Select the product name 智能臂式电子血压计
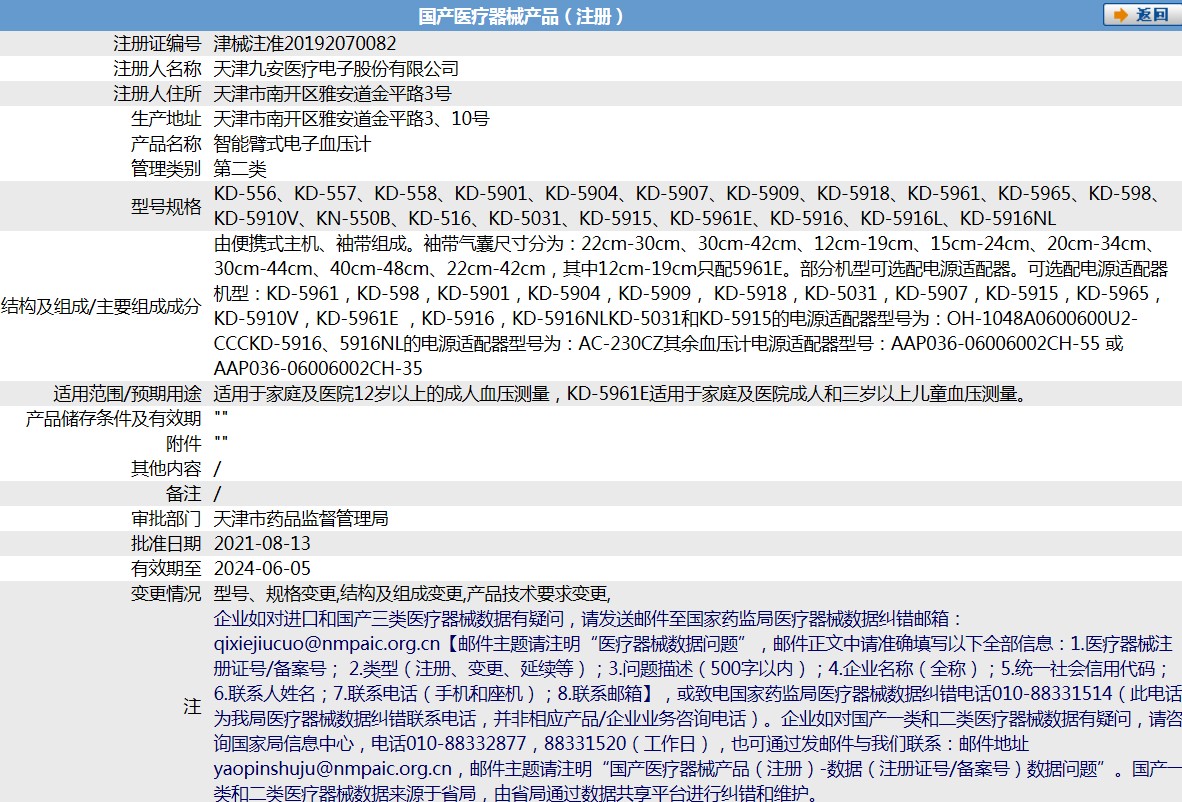The width and height of the screenshot is (1182, 802). [292, 143]
